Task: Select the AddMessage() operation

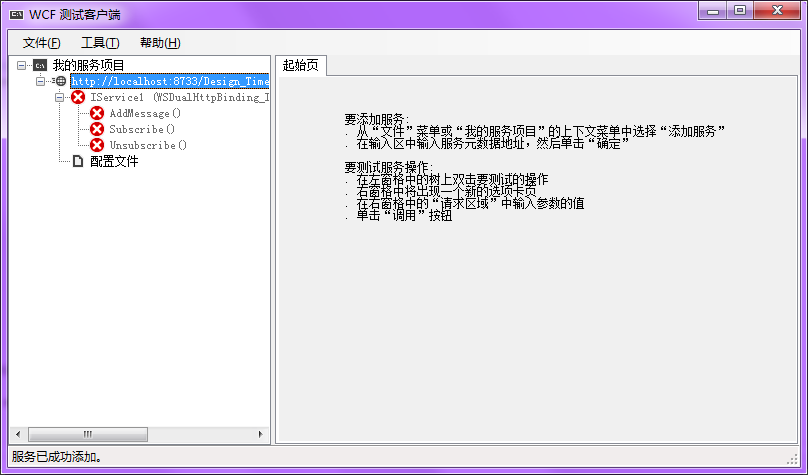Action: coord(145,113)
